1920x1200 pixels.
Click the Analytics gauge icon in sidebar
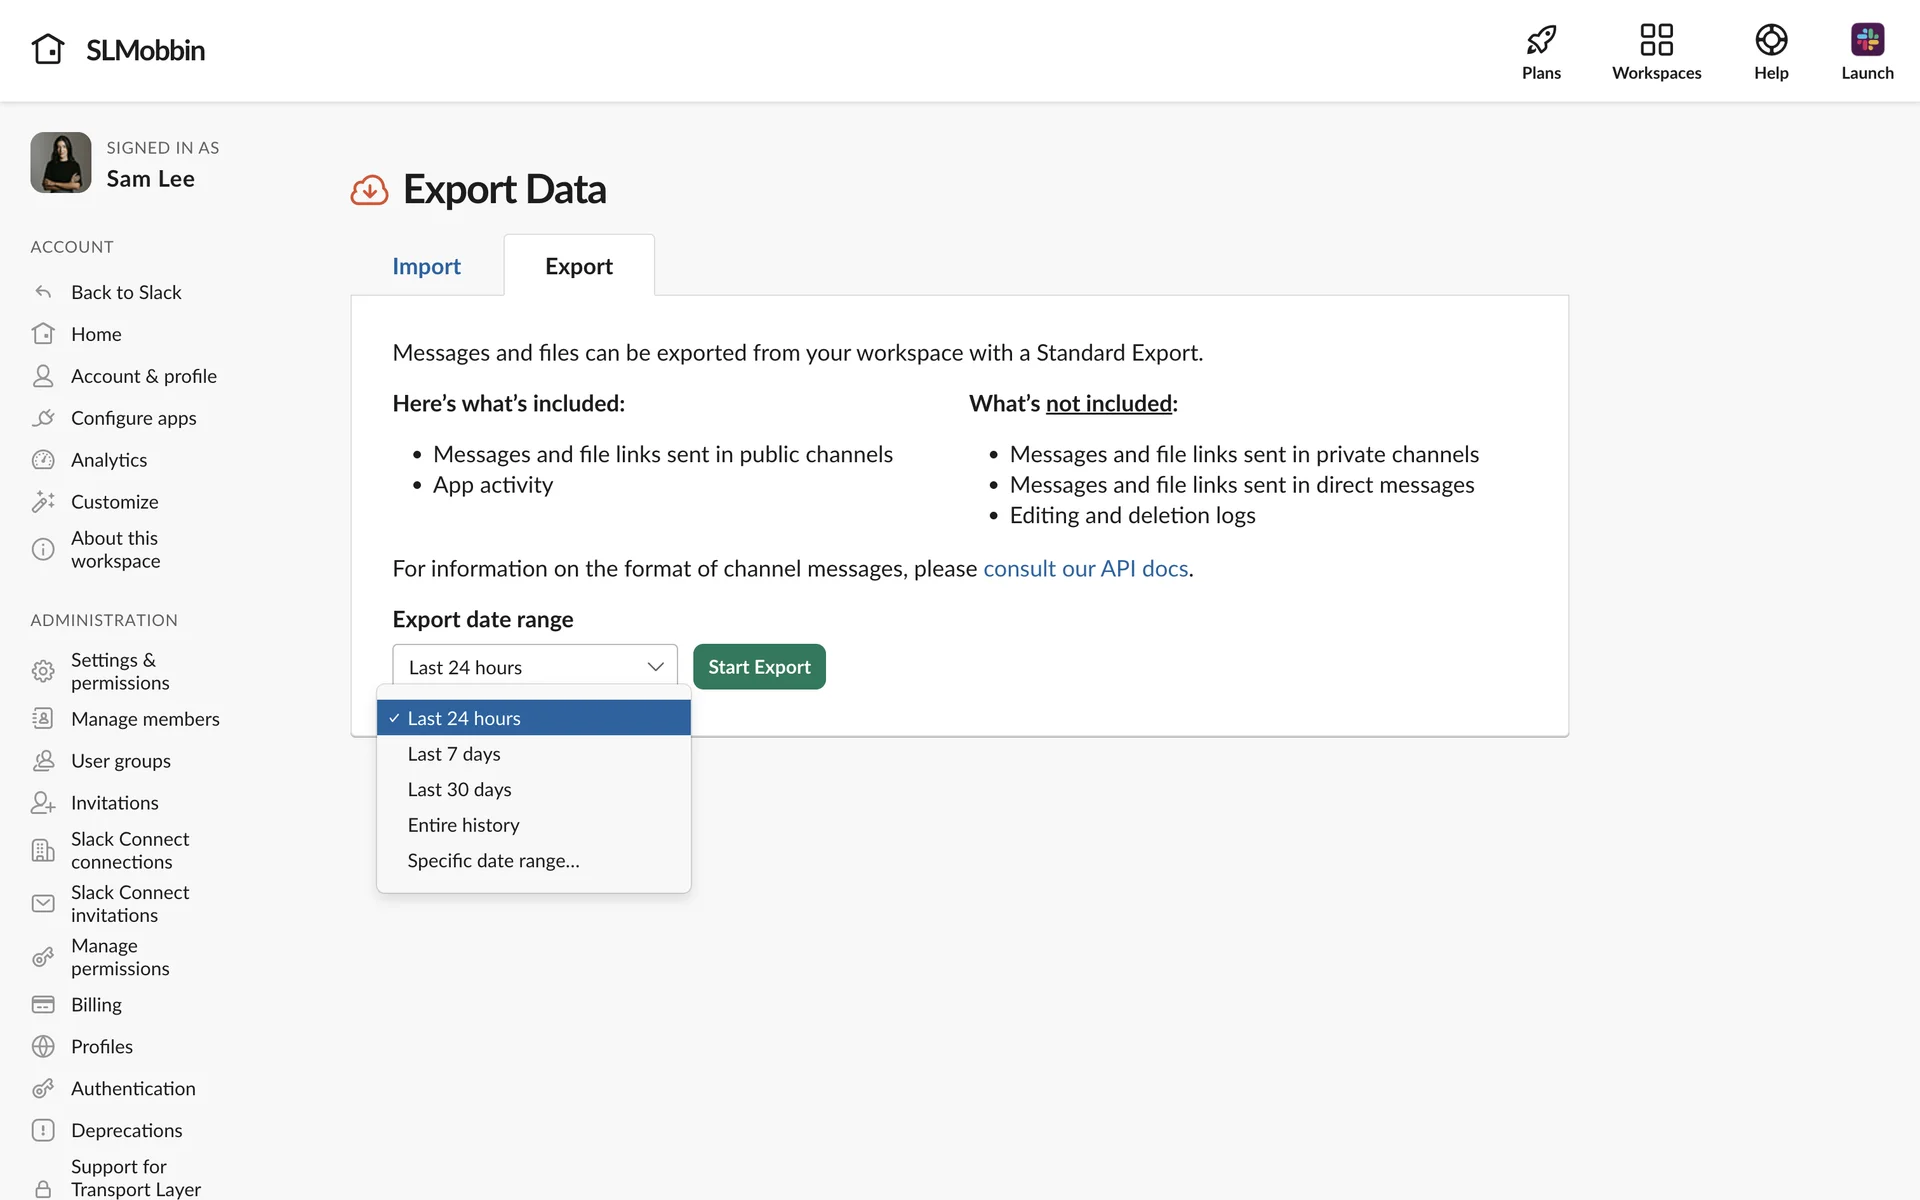43,460
